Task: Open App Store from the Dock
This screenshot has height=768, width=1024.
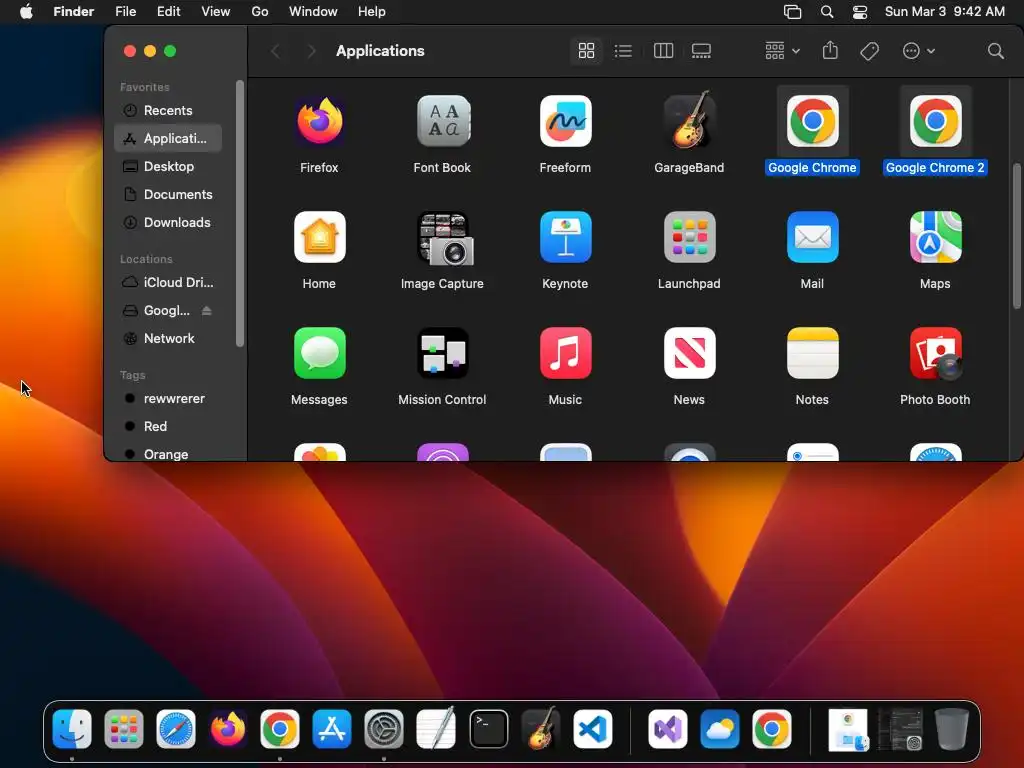Action: coord(332,729)
